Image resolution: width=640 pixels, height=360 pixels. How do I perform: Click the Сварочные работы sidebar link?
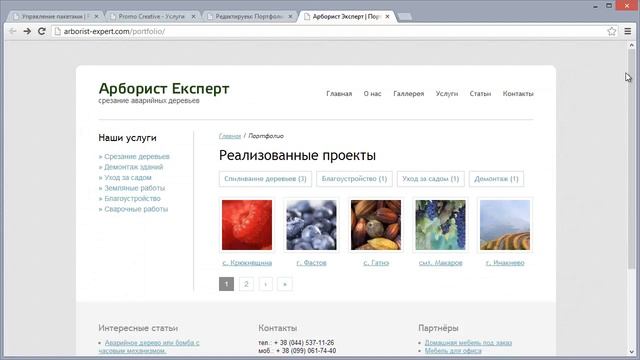(x=136, y=209)
